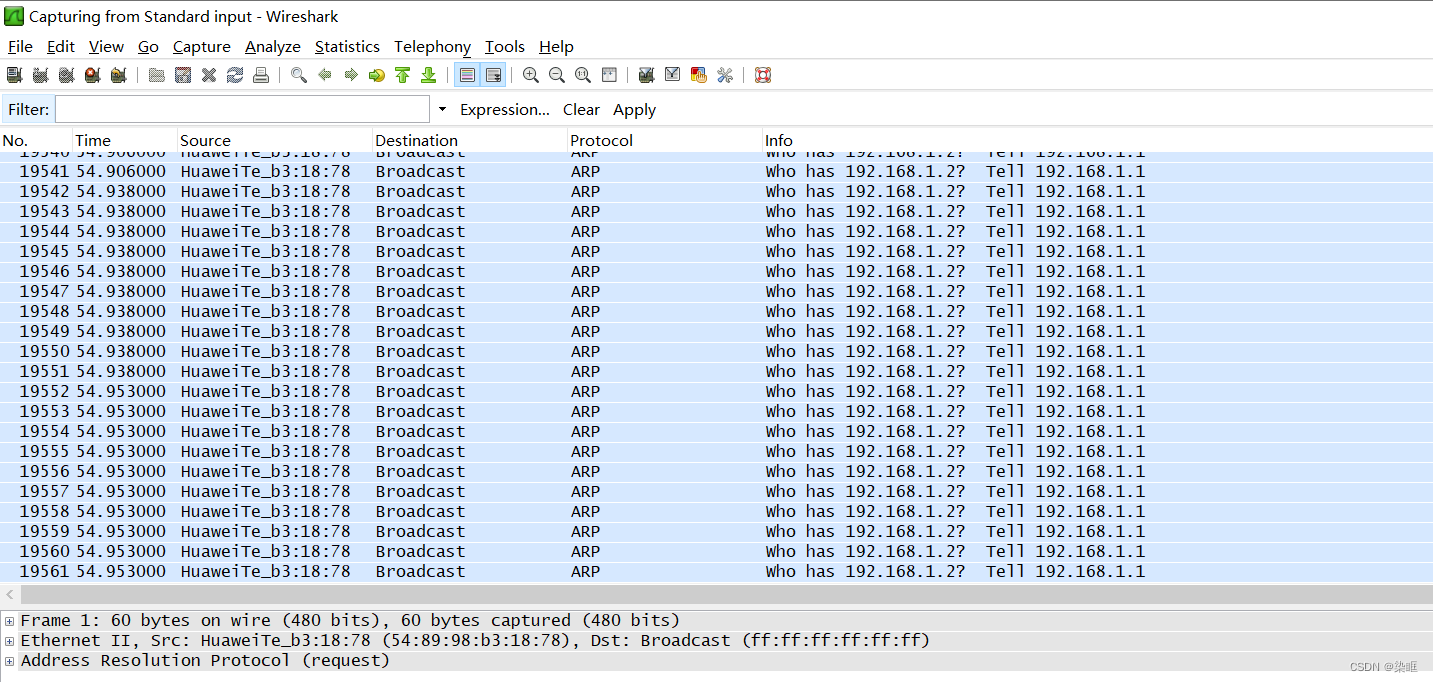
Task: Select packet number 19541 row
Action: pyautogui.click(x=716, y=171)
